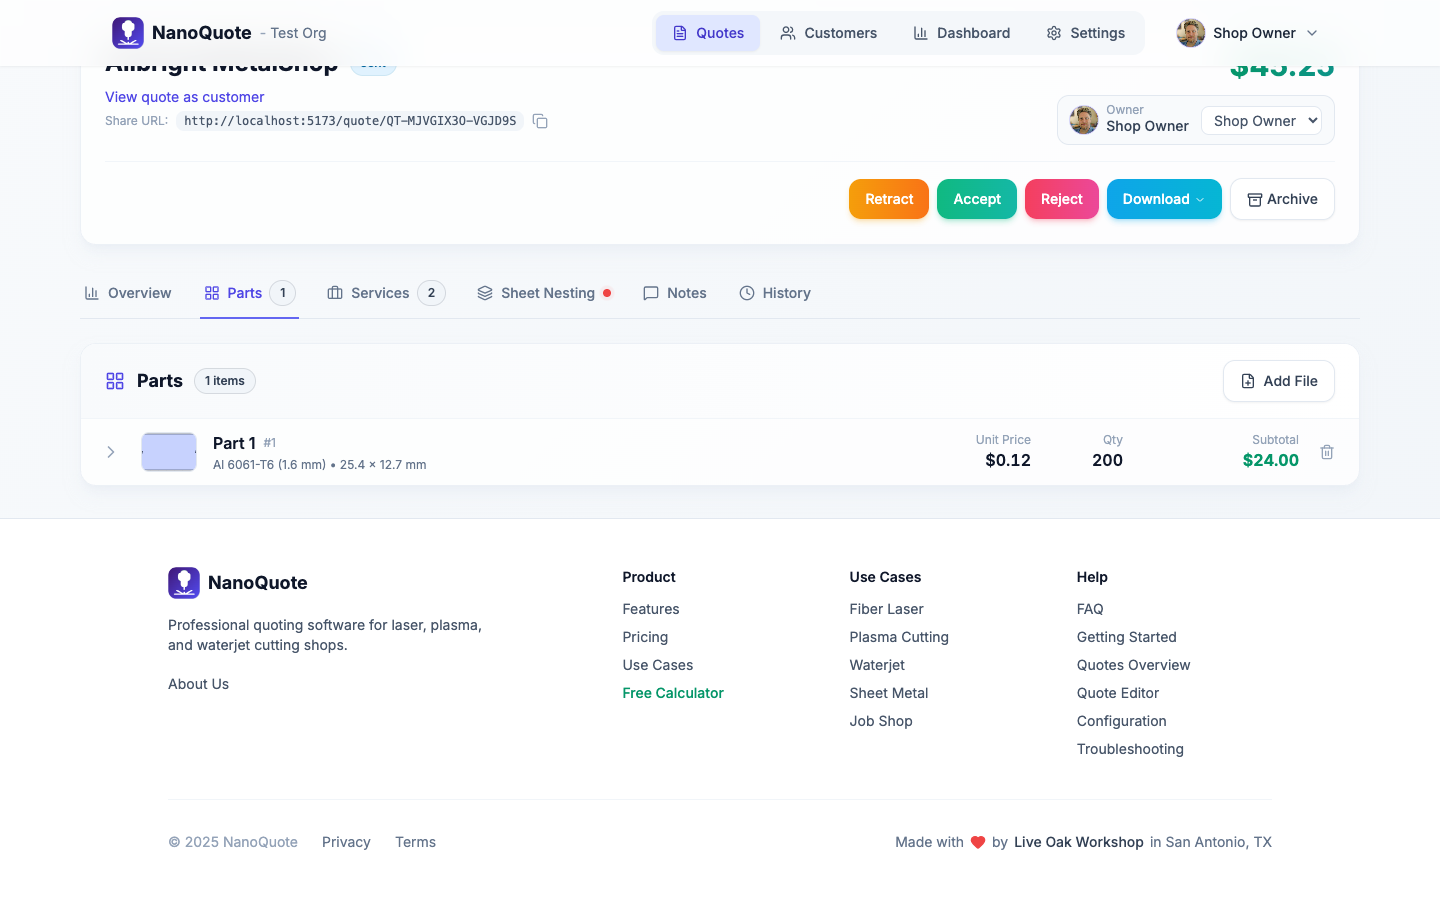Select the Parts tab
Viewport: 1440px width, 900px height.
249,293
